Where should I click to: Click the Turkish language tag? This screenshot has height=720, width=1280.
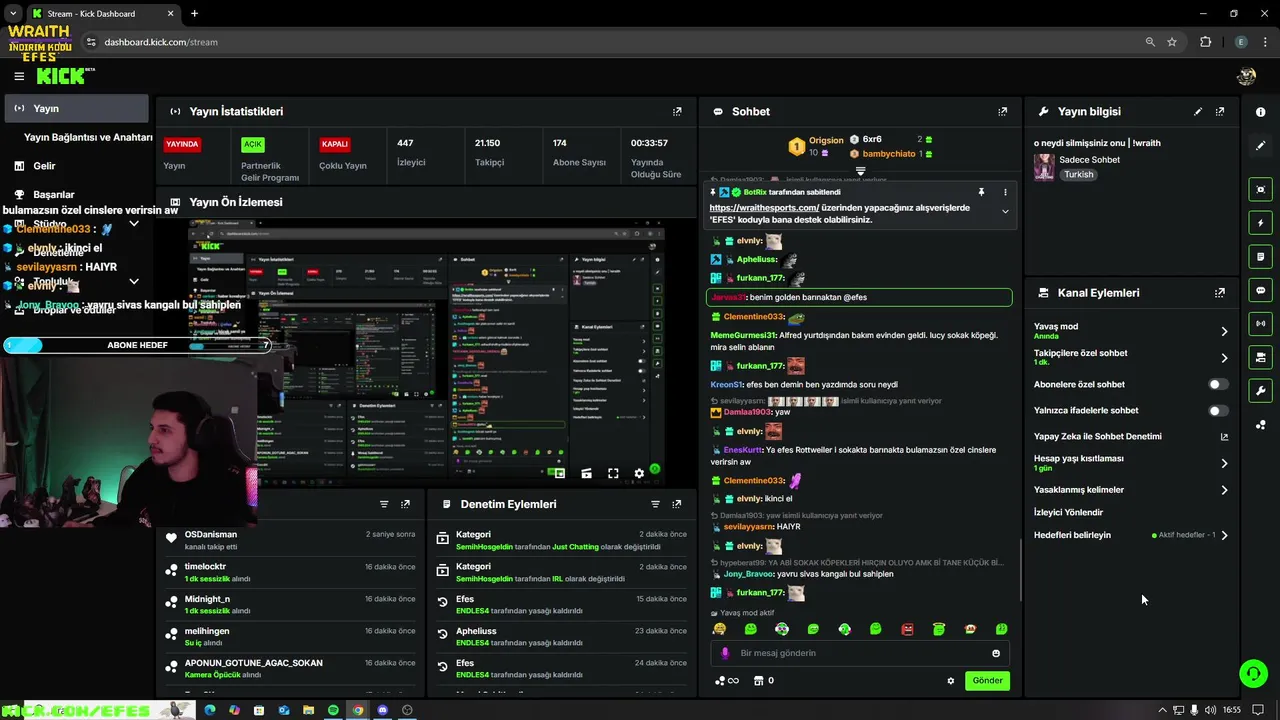point(1079,174)
